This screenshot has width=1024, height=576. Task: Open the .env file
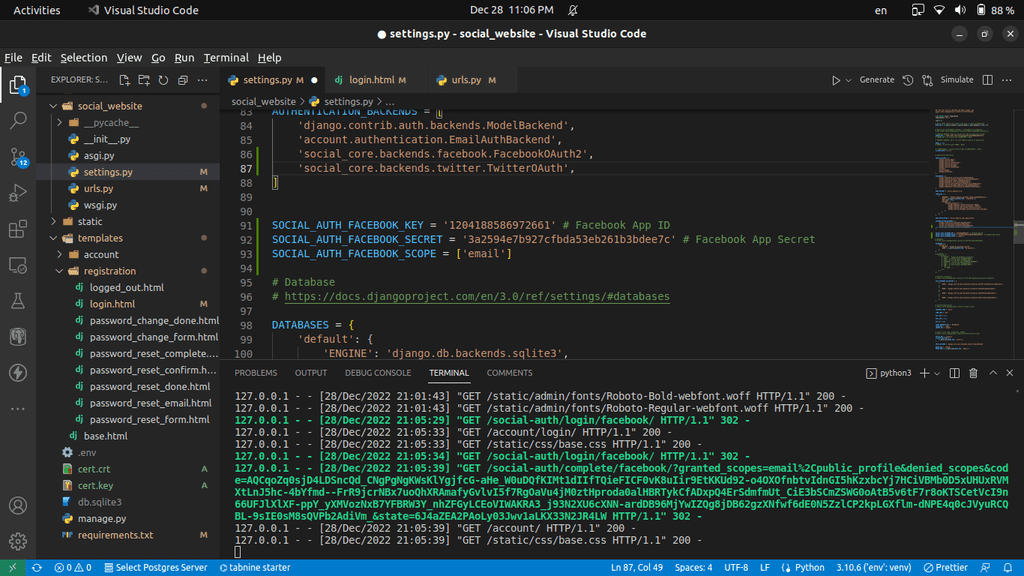coord(87,453)
